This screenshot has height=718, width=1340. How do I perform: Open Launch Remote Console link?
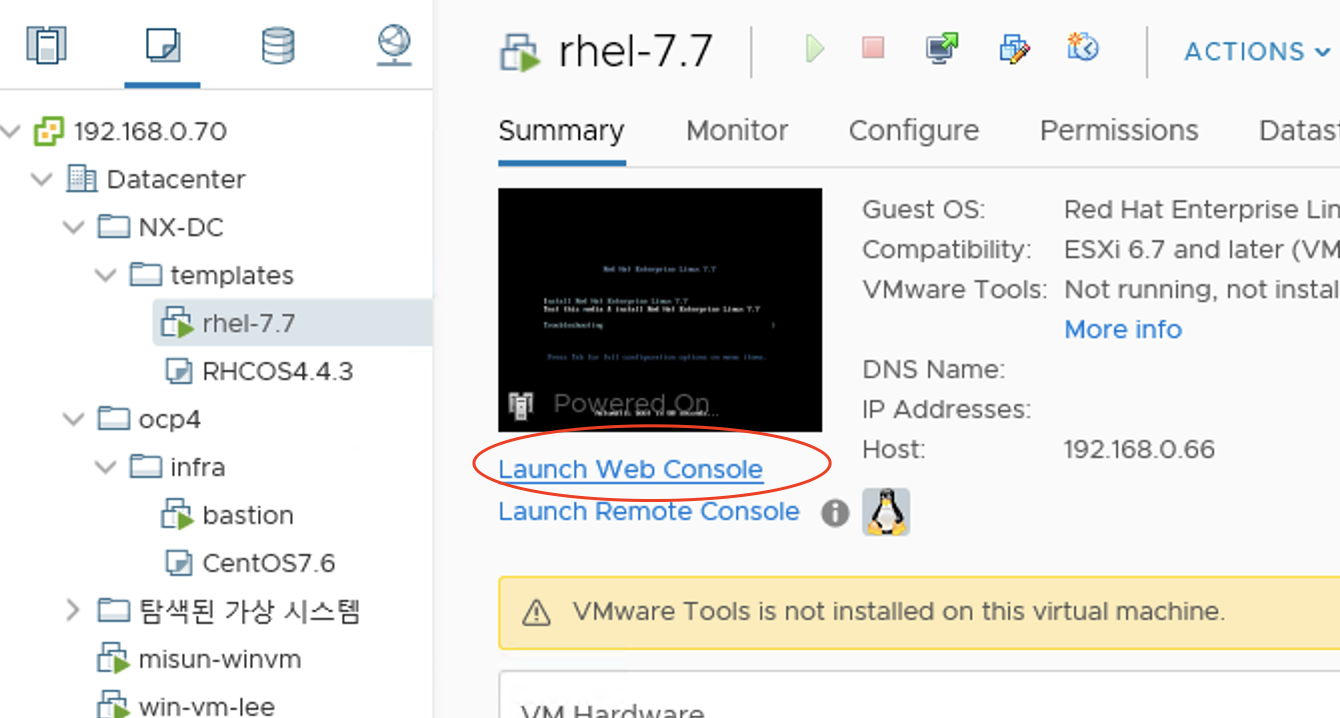649,511
